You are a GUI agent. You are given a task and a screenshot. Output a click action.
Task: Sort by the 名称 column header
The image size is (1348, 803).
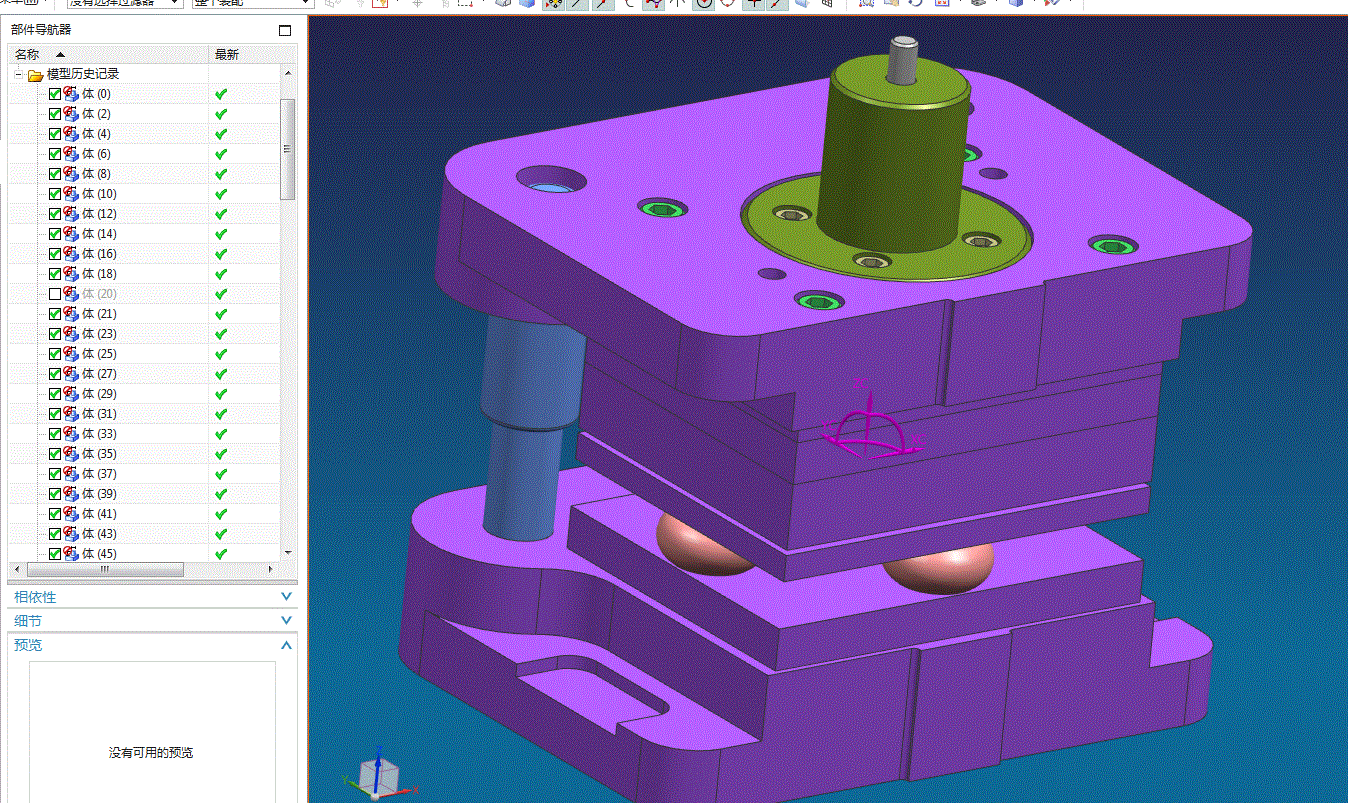(x=108, y=54)
